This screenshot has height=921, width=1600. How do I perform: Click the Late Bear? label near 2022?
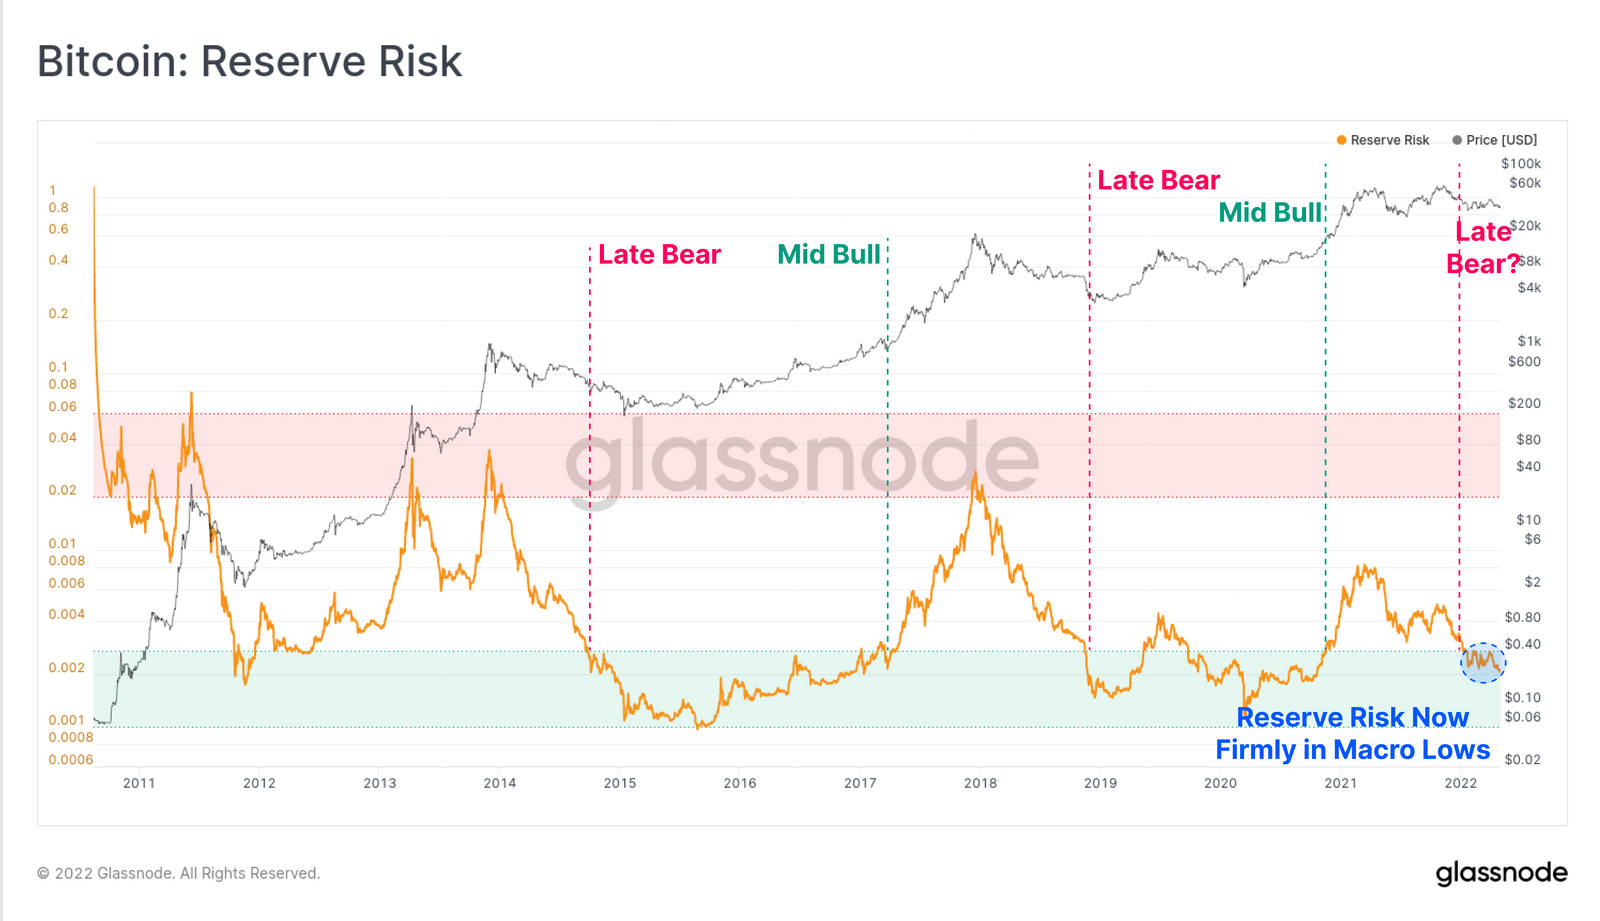(x=1483, y=247)
